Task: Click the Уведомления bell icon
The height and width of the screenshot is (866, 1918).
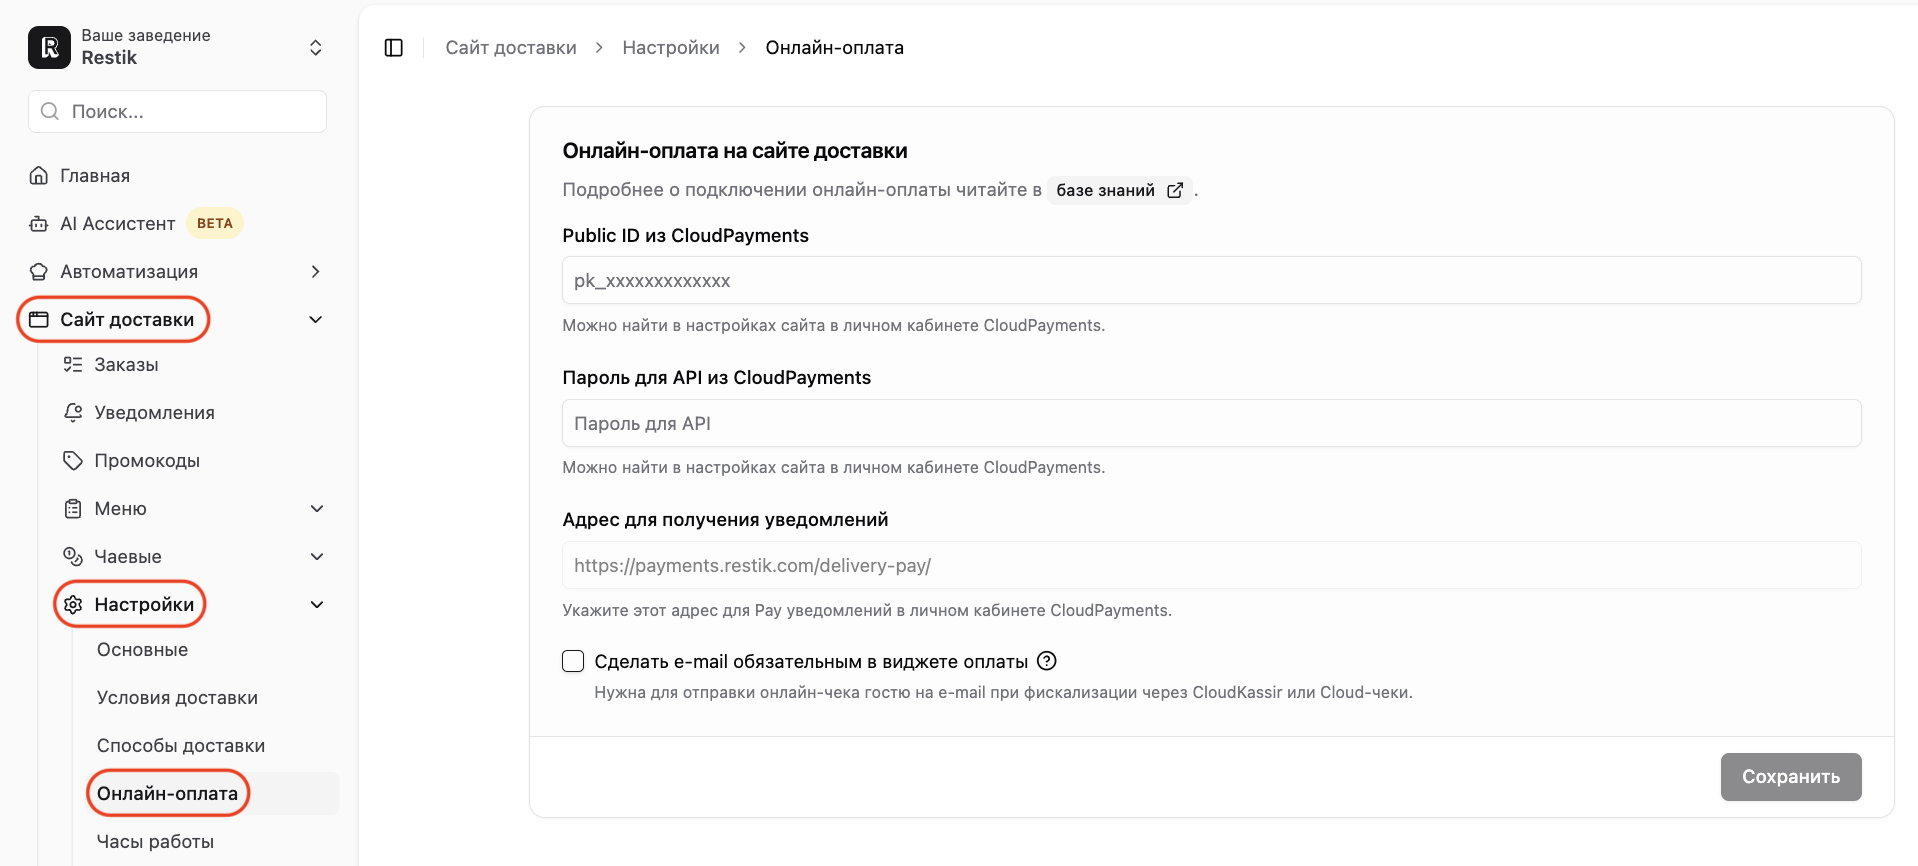Action: click(x=73, y=412)
